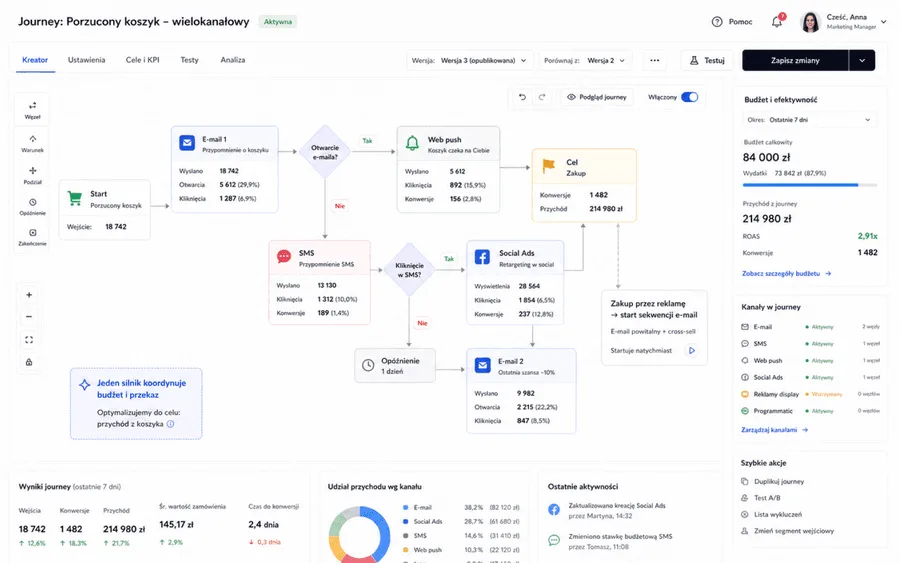Click info icon next to przychód z koszyka
Image resolution: width=900 pixels, height=563 pixels.
[x=170, y=424]
